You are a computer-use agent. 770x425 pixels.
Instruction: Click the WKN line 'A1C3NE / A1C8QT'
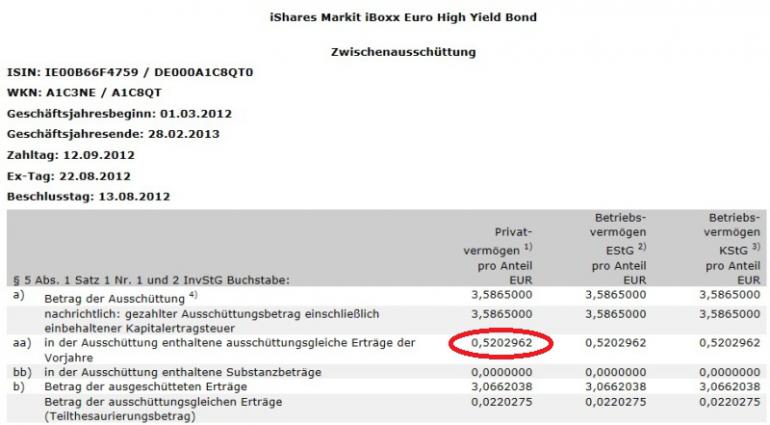pos(84,93)
